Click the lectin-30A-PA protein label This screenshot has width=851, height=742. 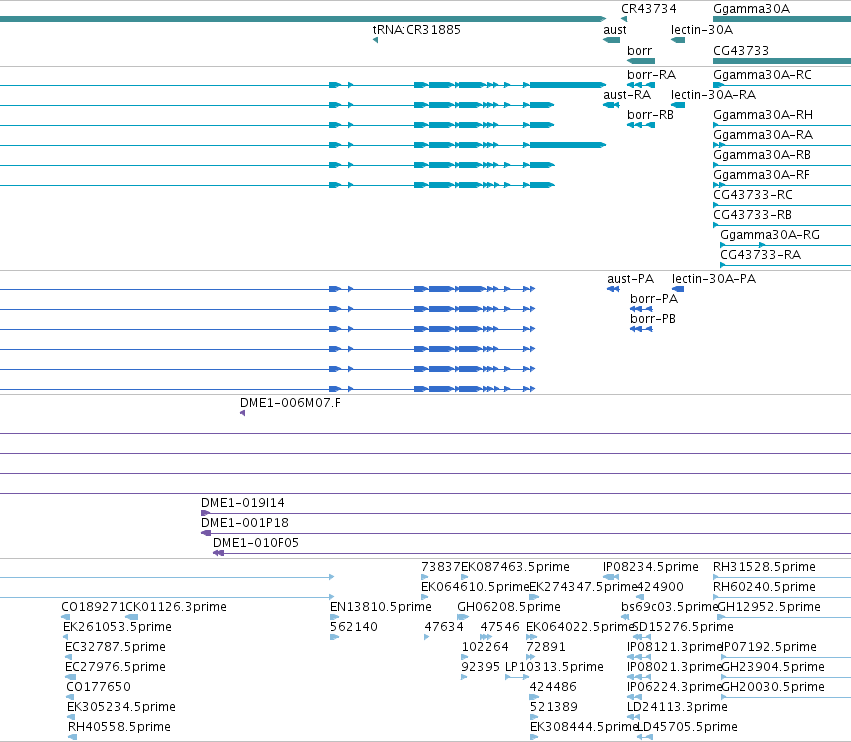714,279
